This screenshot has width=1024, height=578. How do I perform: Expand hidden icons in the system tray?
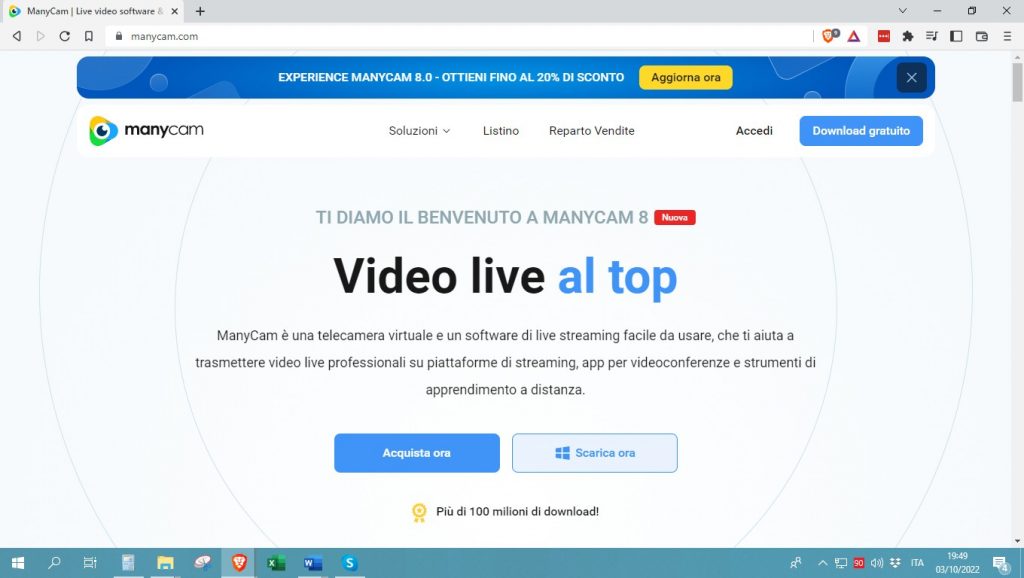pyautogui.click(x=822, y=563)
